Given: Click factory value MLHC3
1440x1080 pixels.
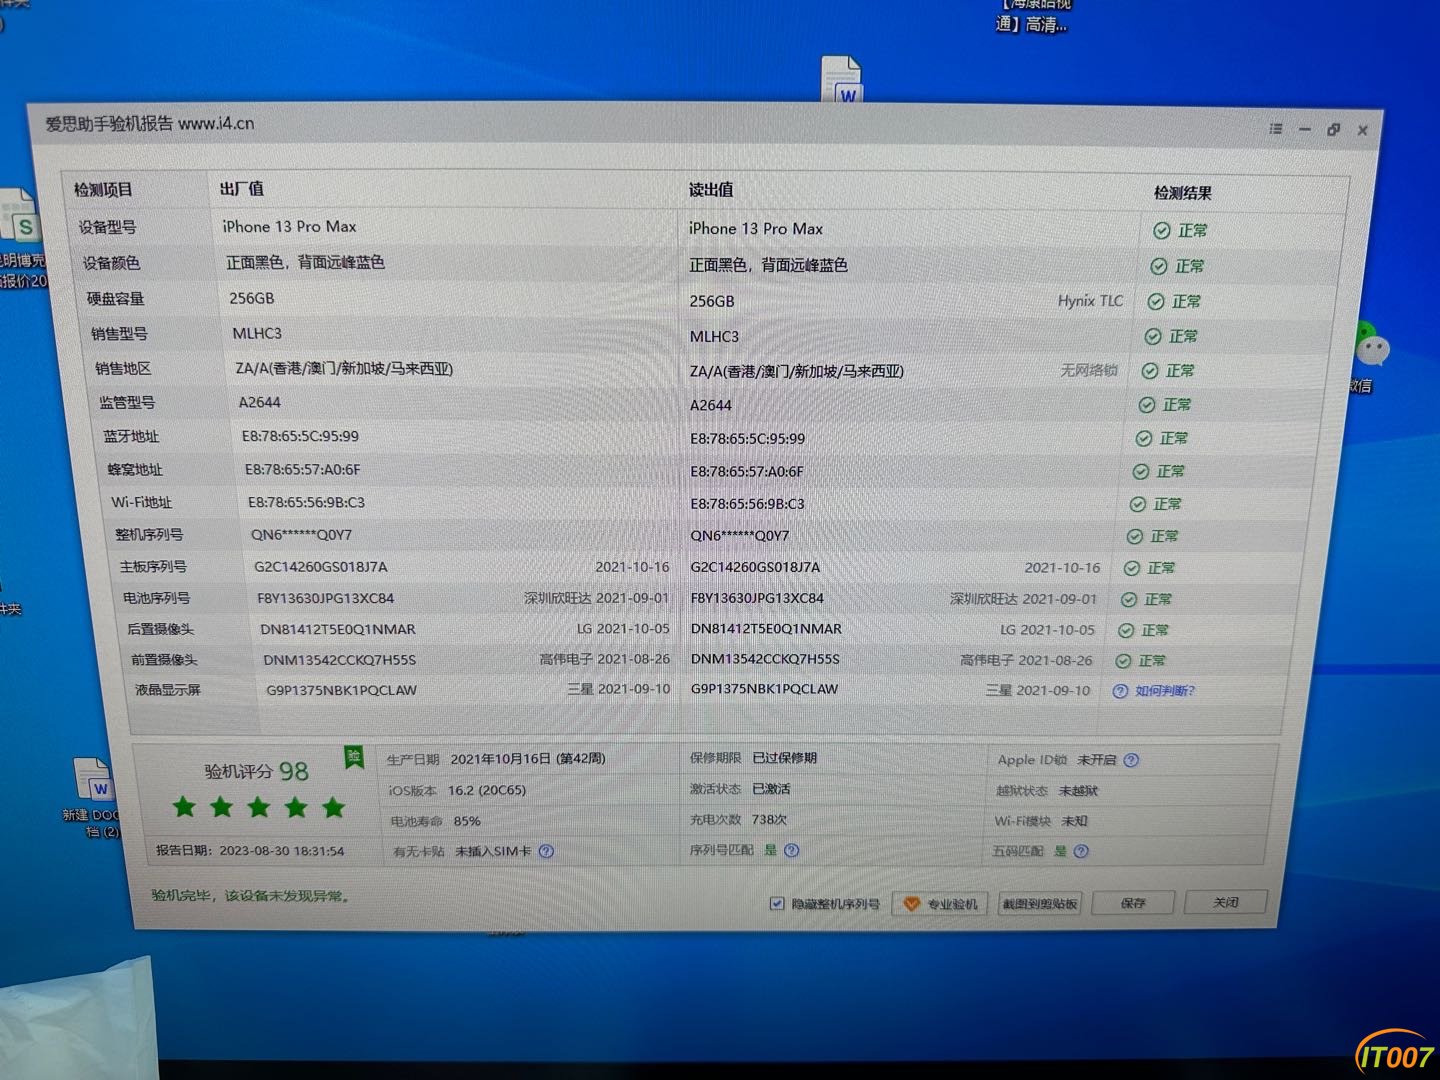Looking at the screenshot, I should click(257, 334).
